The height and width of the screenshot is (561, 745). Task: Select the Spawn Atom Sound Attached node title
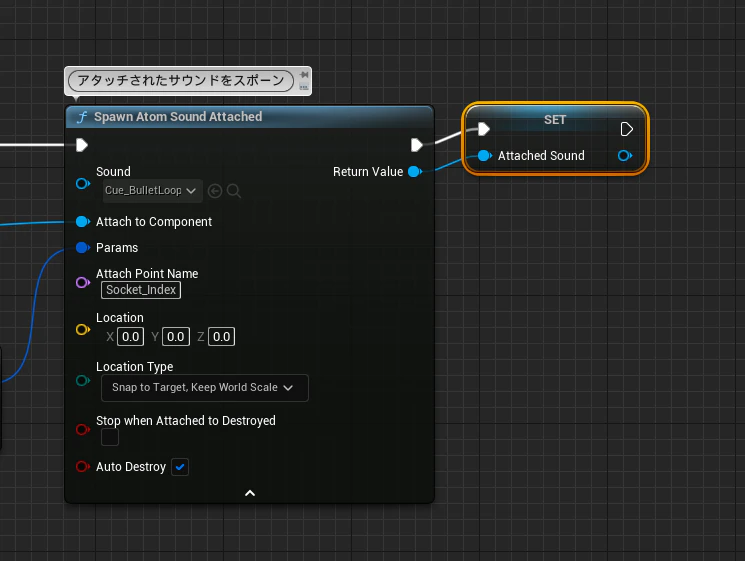(178, 117)
